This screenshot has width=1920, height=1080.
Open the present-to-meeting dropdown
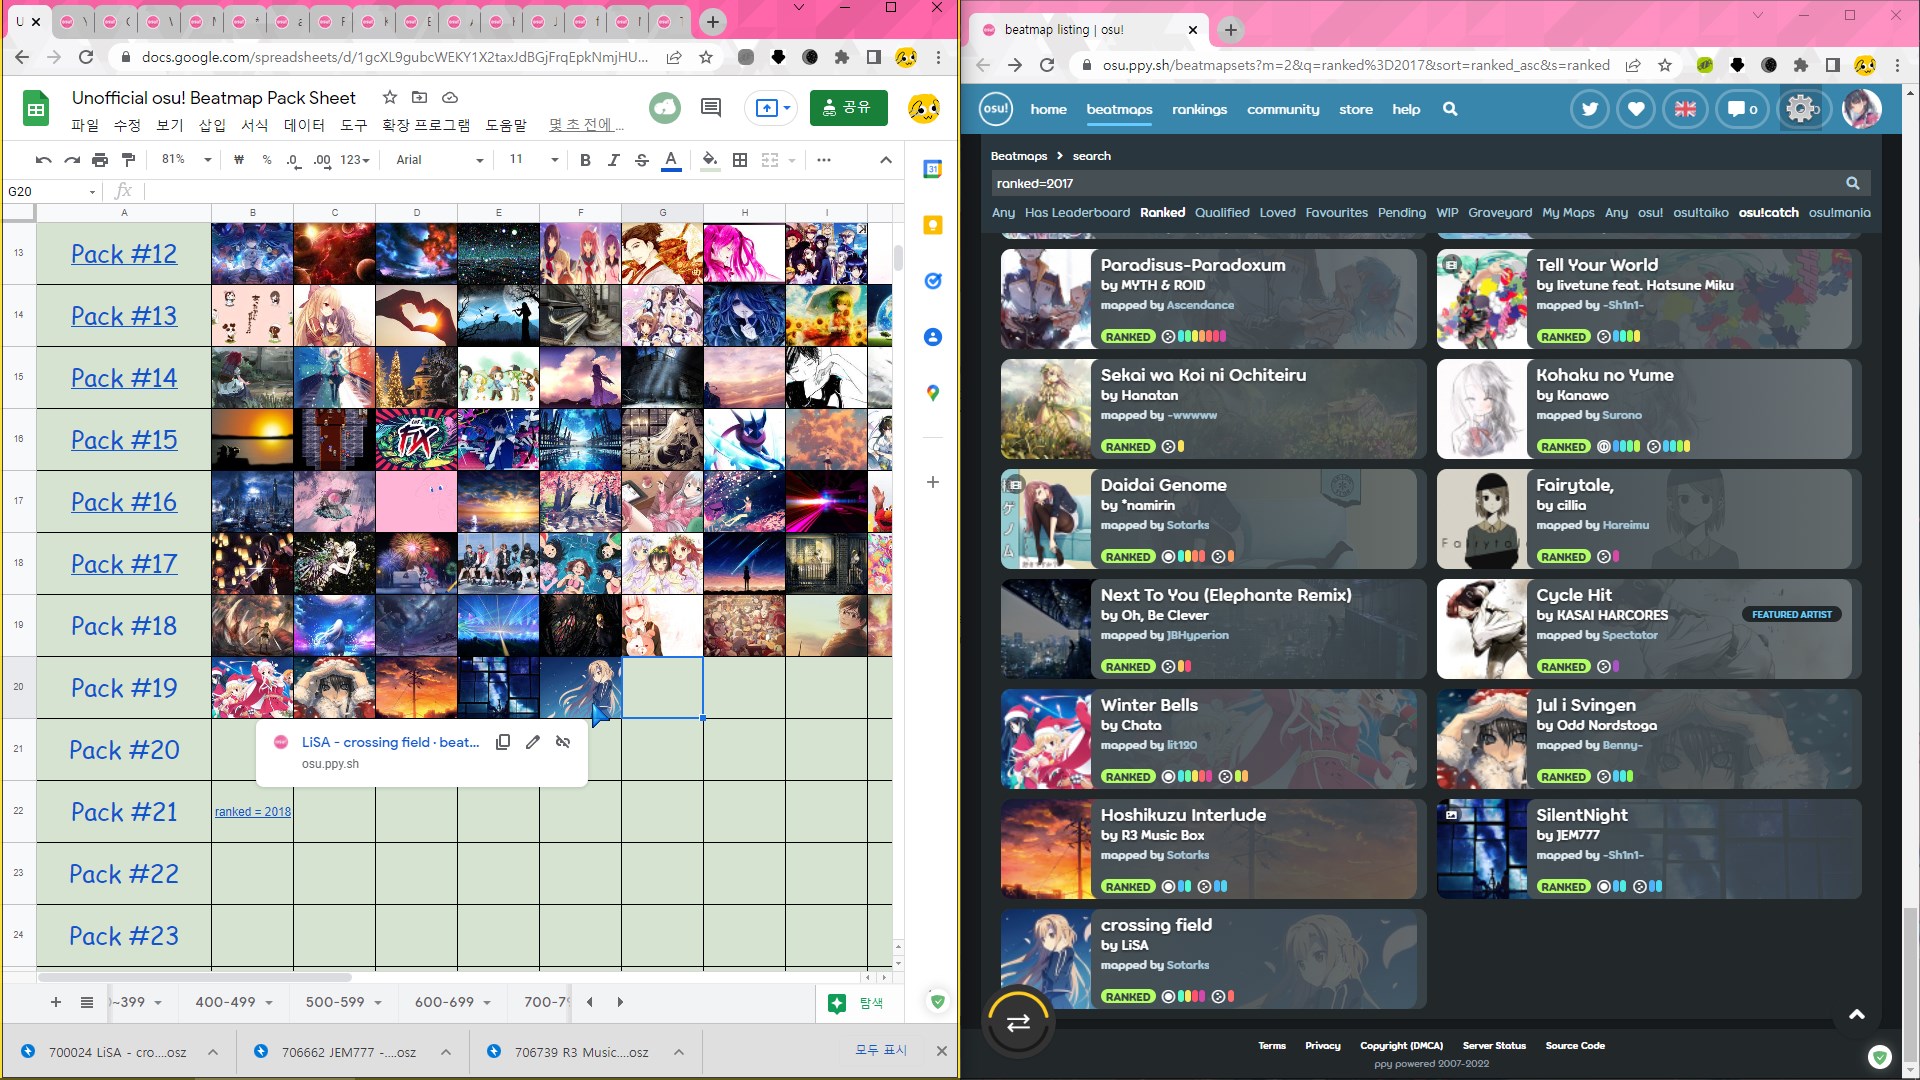point(787,107)
